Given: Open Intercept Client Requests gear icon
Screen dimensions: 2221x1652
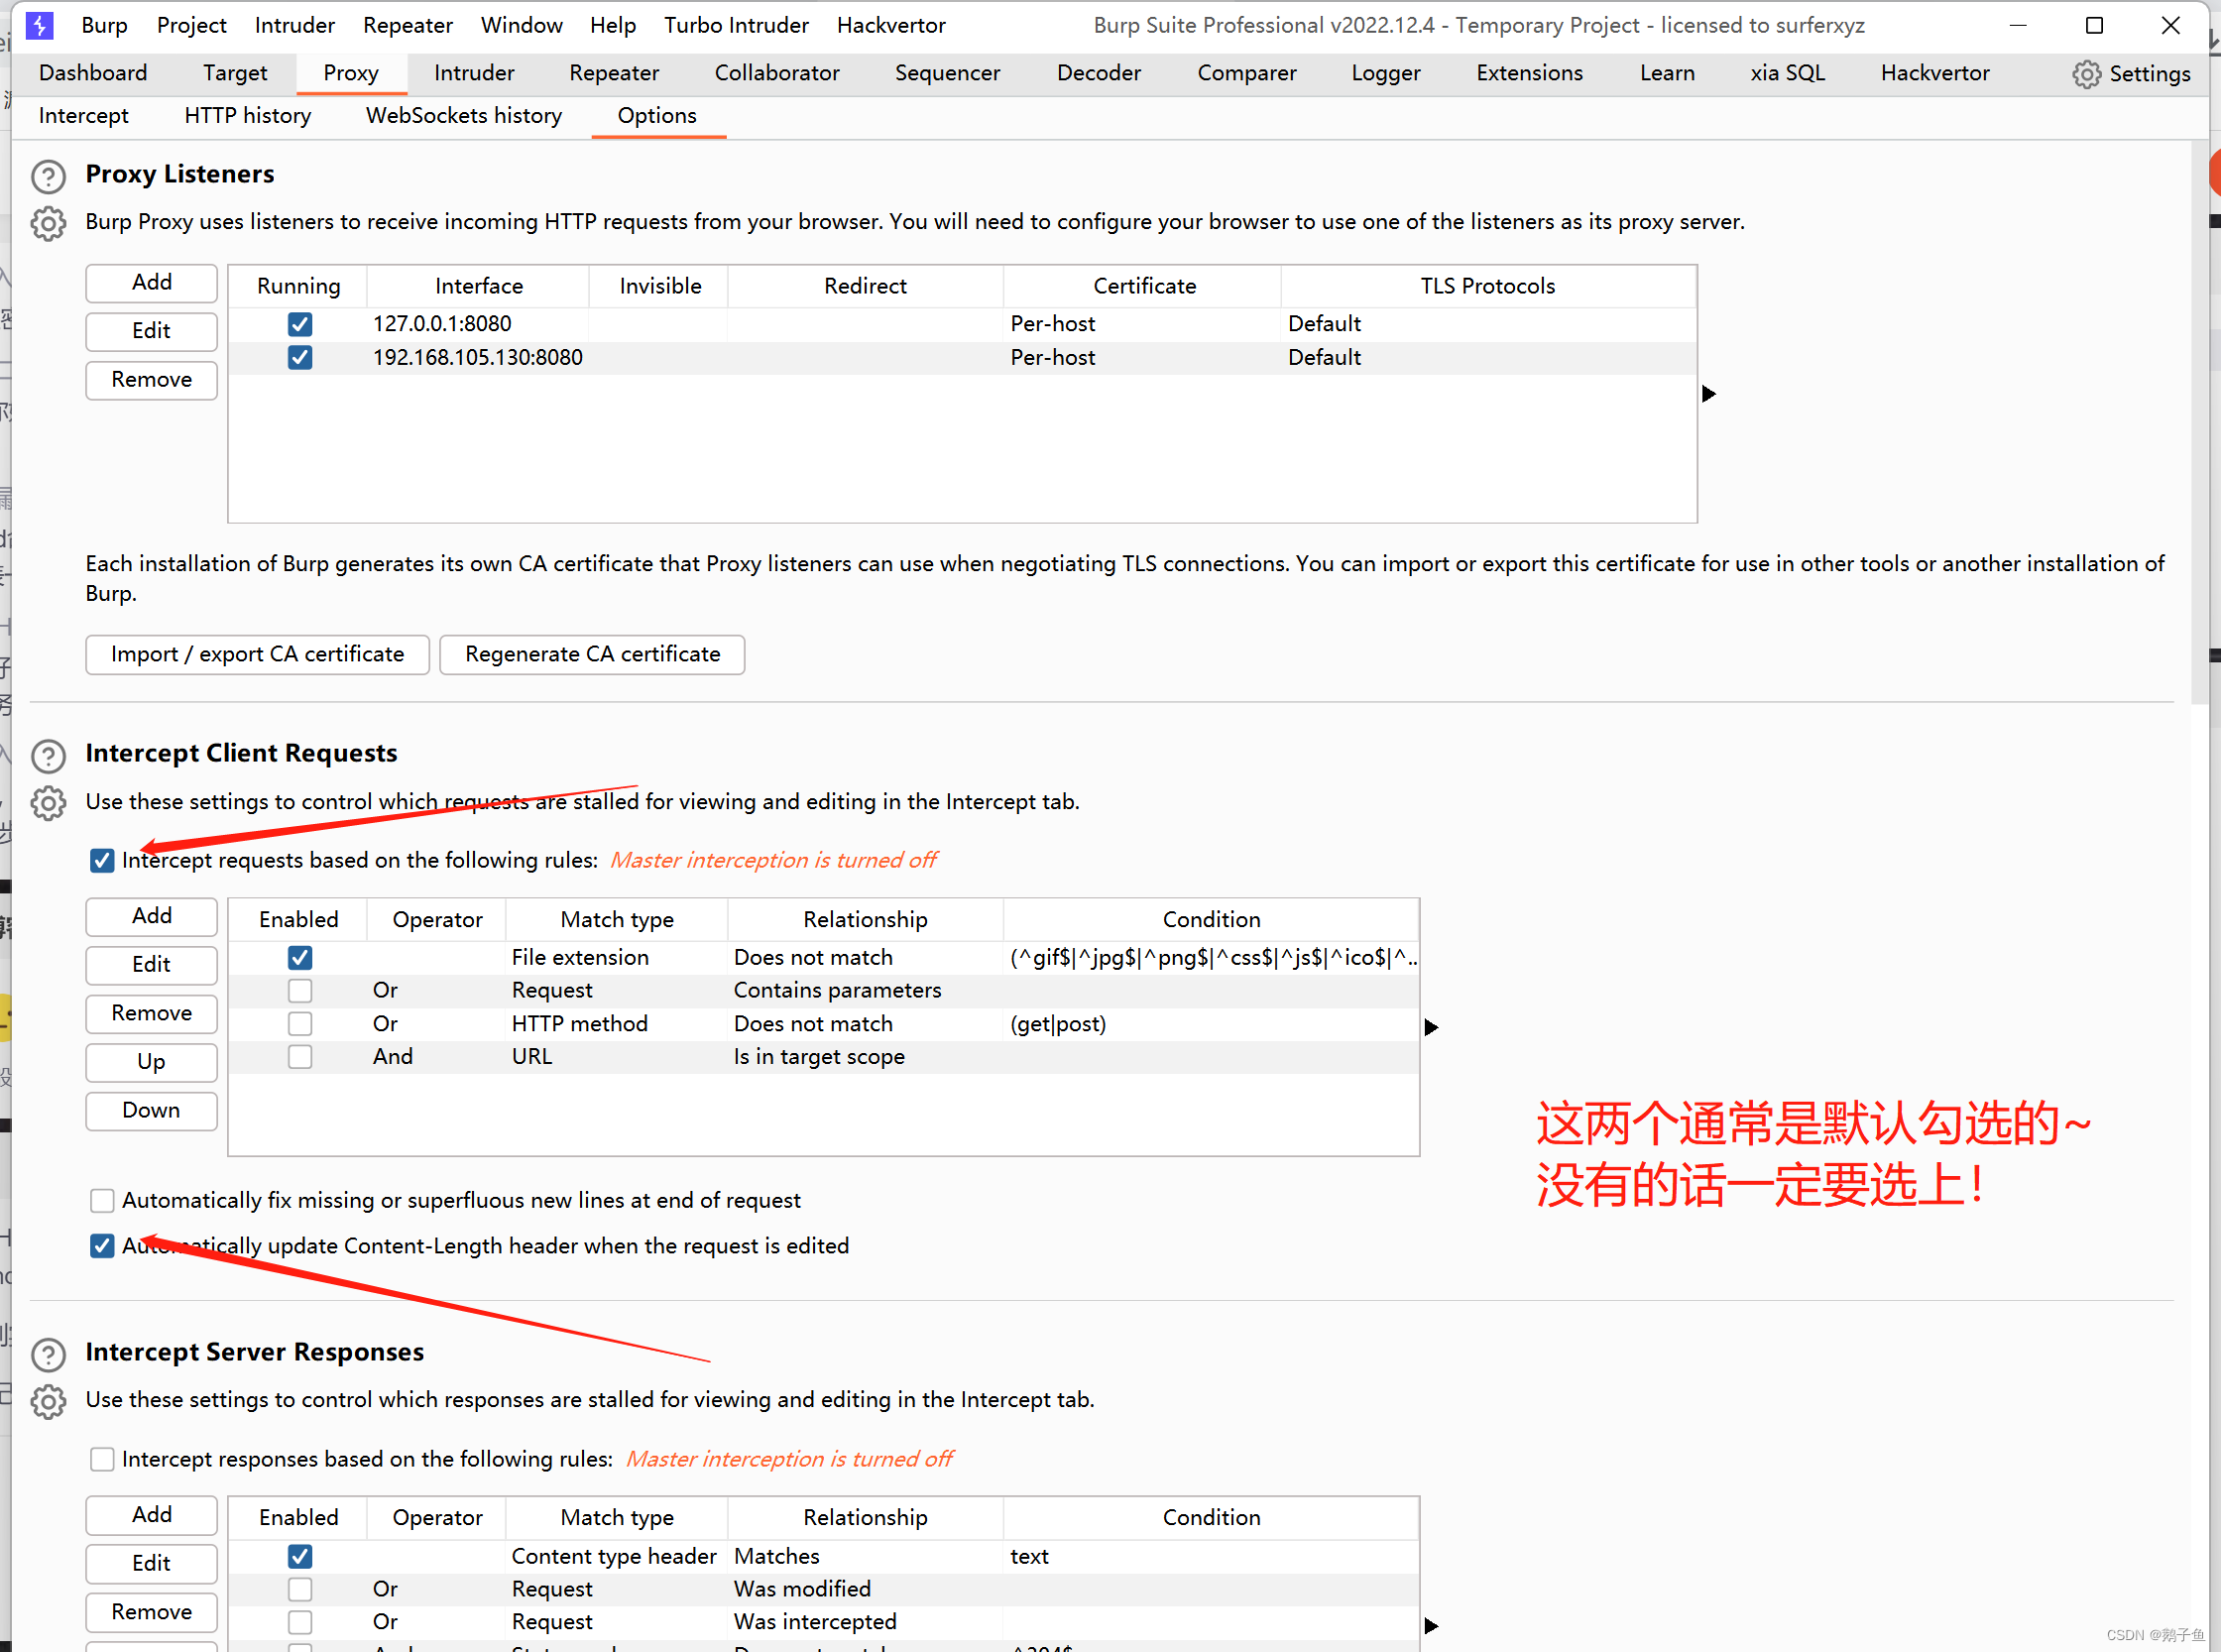Looking at the screenshot, I should coord(48,803).
